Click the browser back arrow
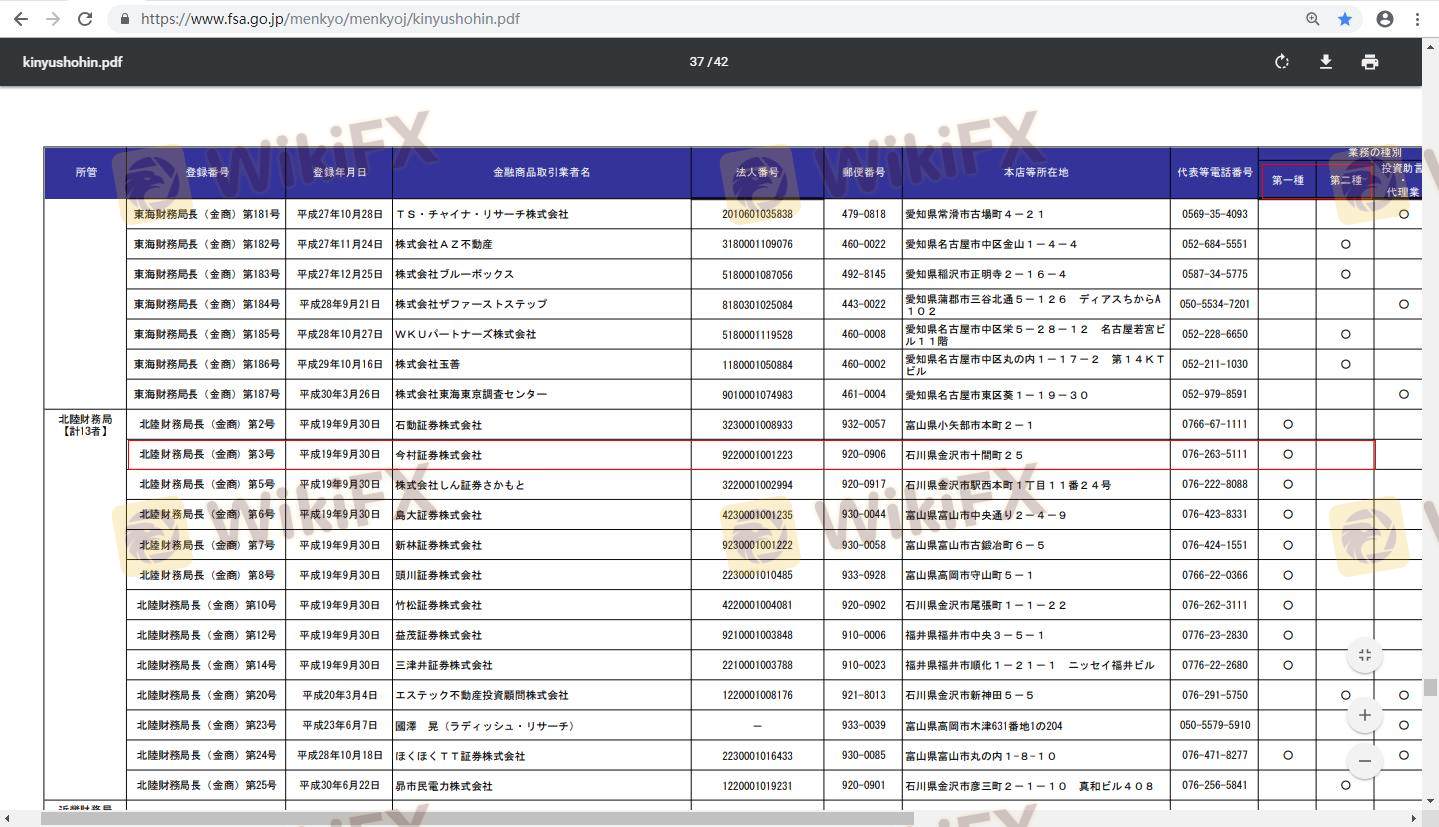Image resolution: width=1439 pixels, height=827 pixels. click(x=20, y=19)
